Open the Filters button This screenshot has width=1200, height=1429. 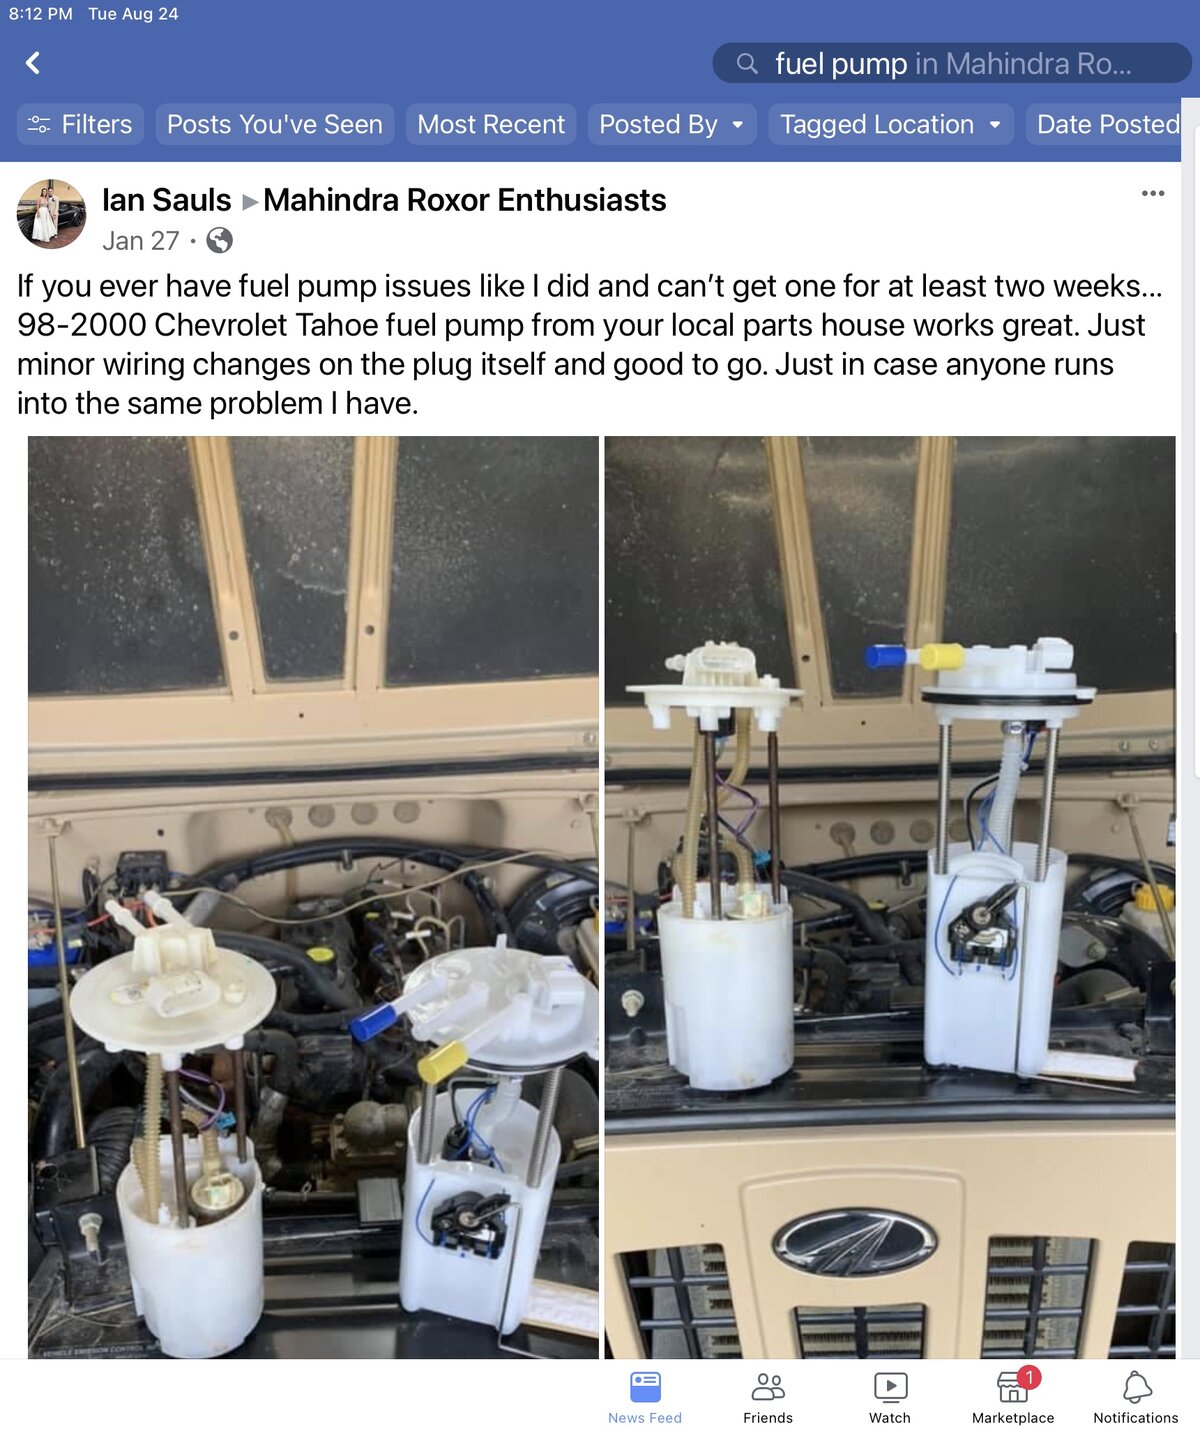81,125
